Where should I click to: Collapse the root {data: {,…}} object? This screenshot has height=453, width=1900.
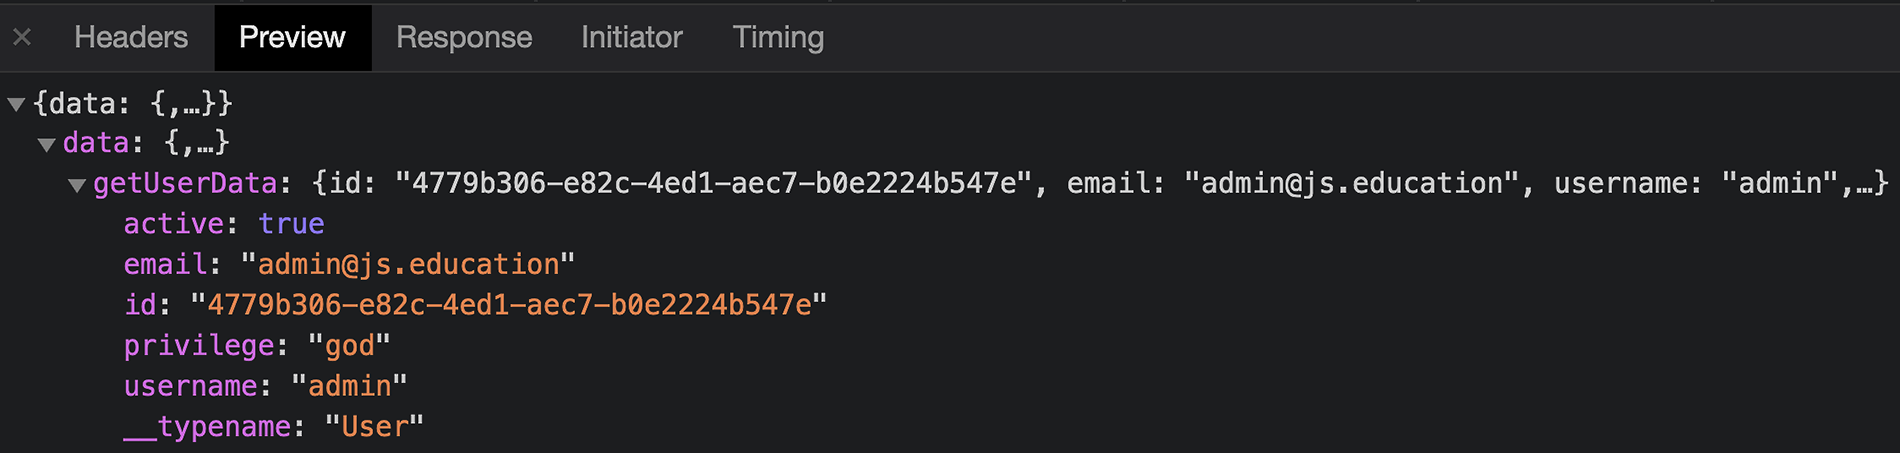coord(16,104)
